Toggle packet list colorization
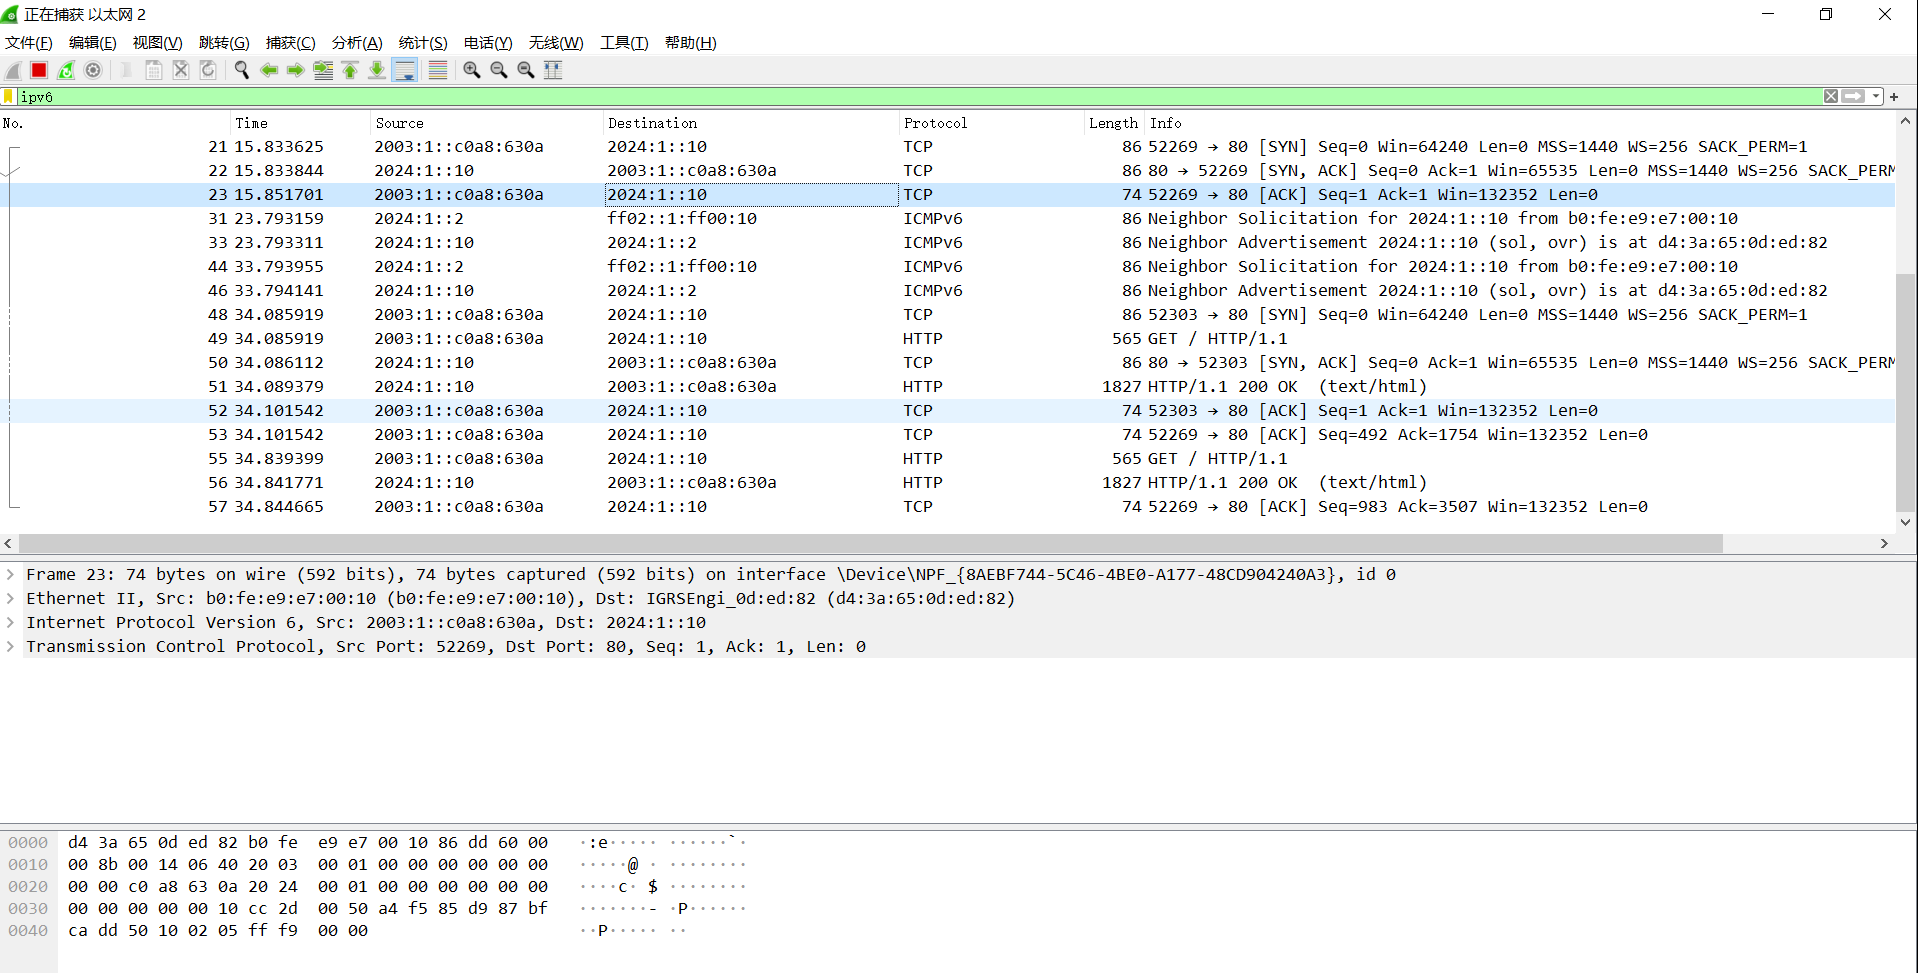The image size is (1918, 973). tap(438, 70)
